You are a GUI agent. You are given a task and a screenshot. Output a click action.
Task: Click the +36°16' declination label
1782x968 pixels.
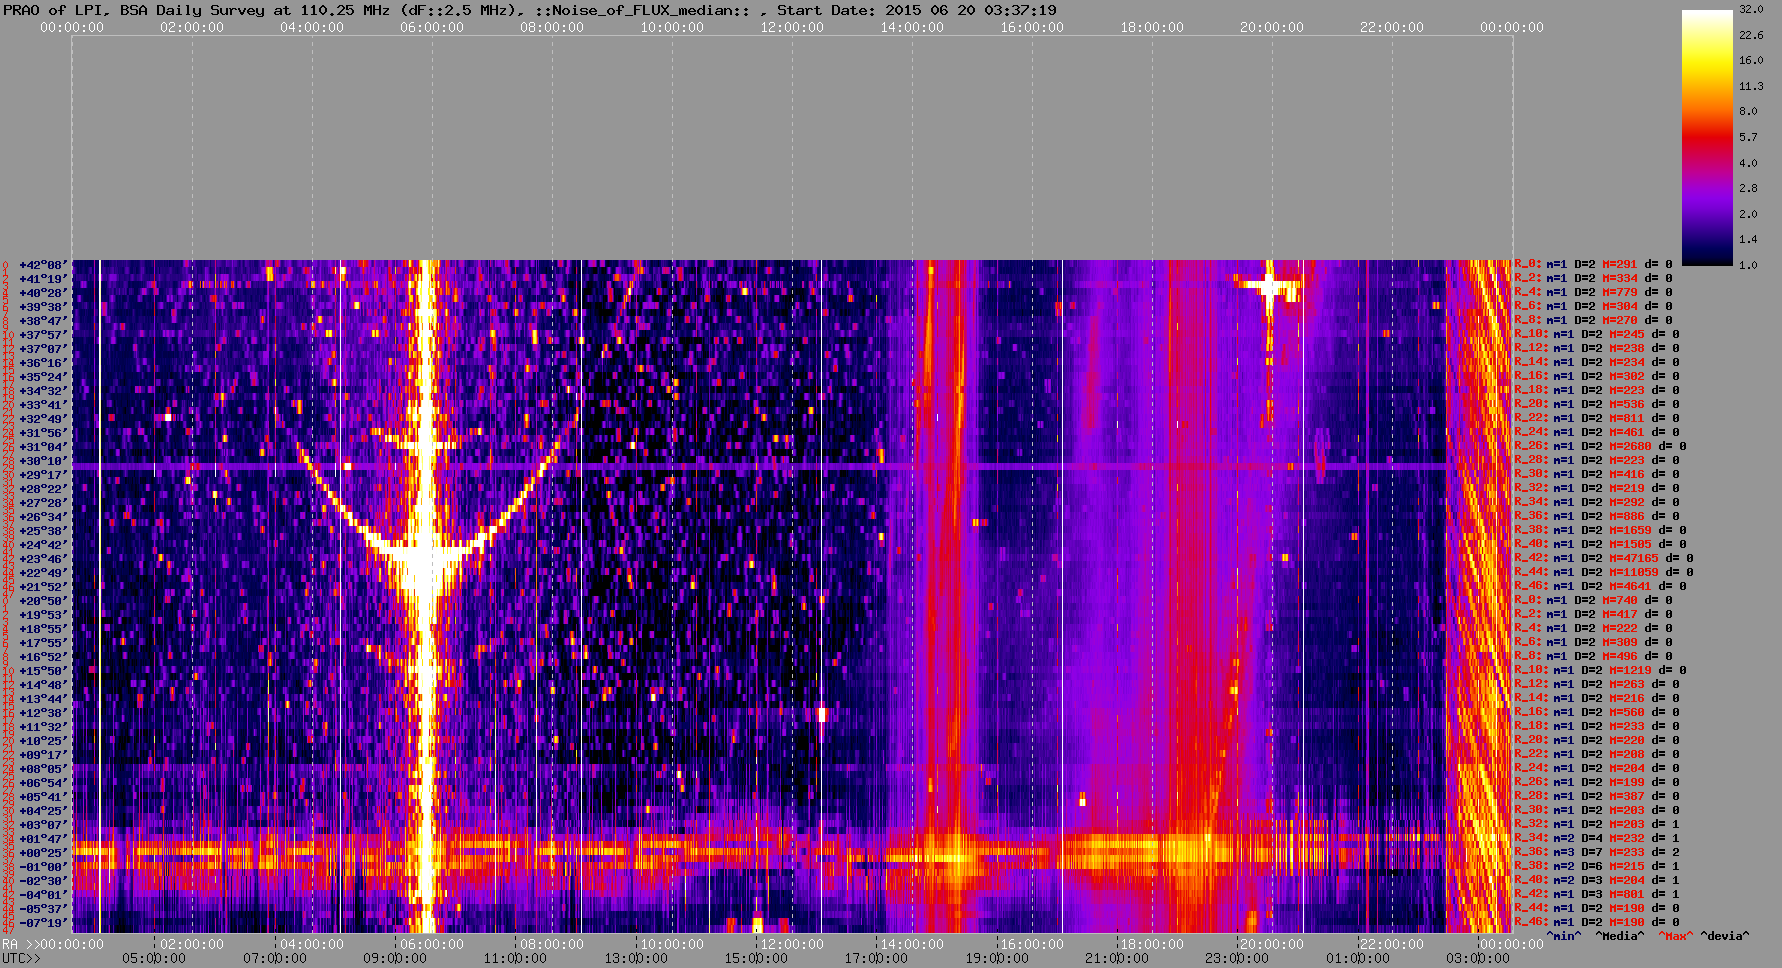coord(43,363)
